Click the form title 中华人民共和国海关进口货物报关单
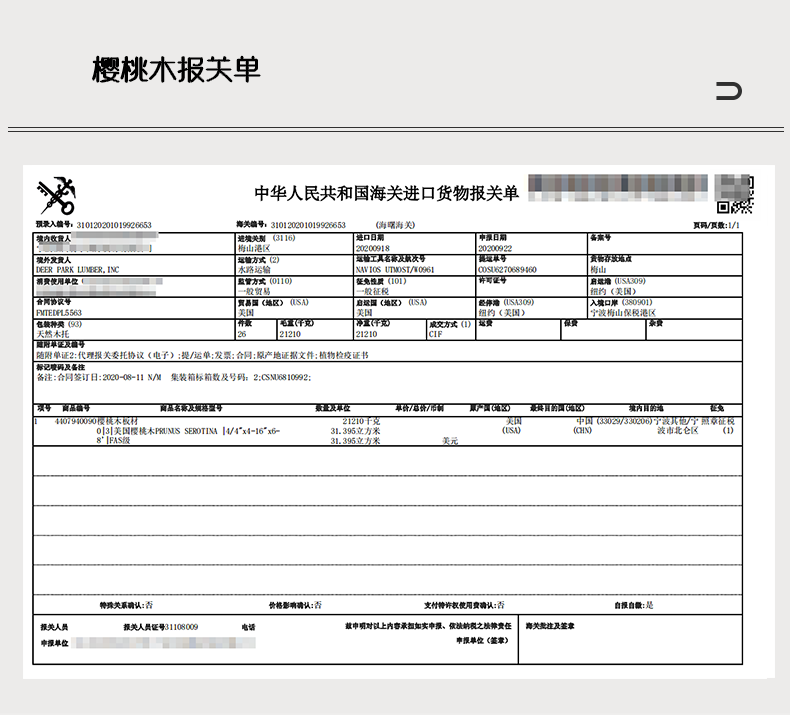The image size is (790, 717). pos(386,193)
